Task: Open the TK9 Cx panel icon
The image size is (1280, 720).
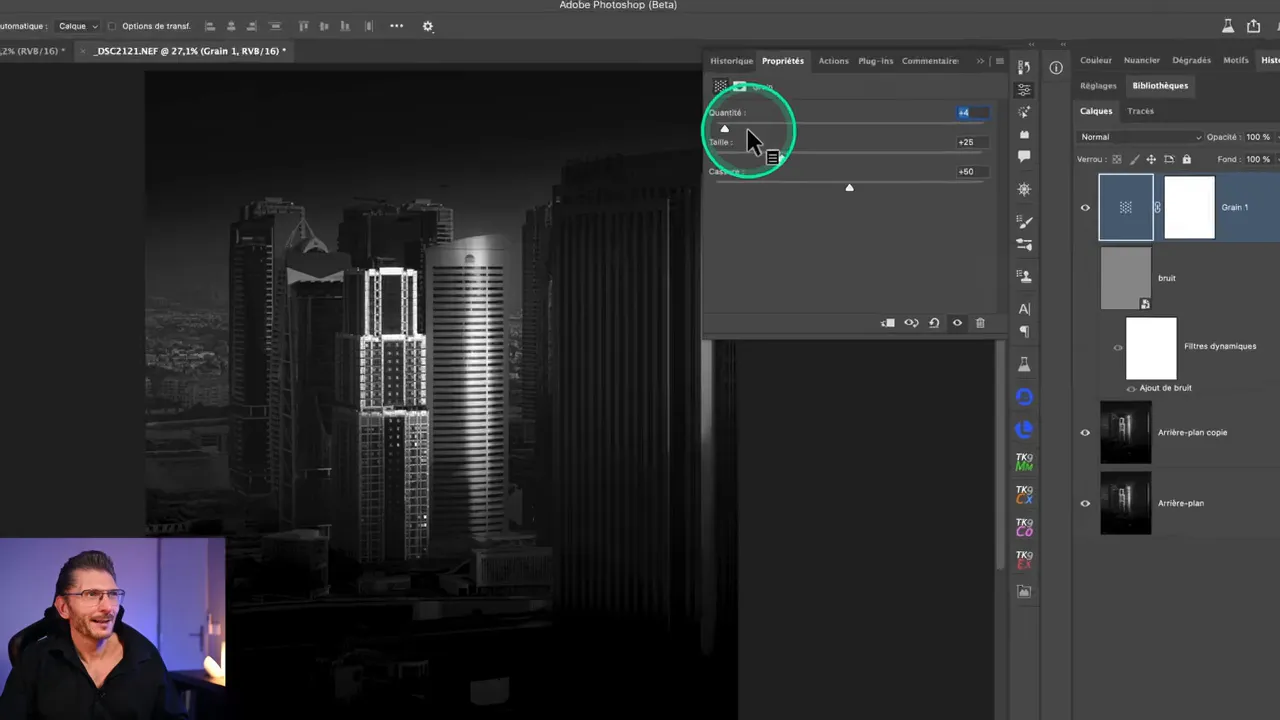Action: pyautogui.click(x=1024, y=494)
